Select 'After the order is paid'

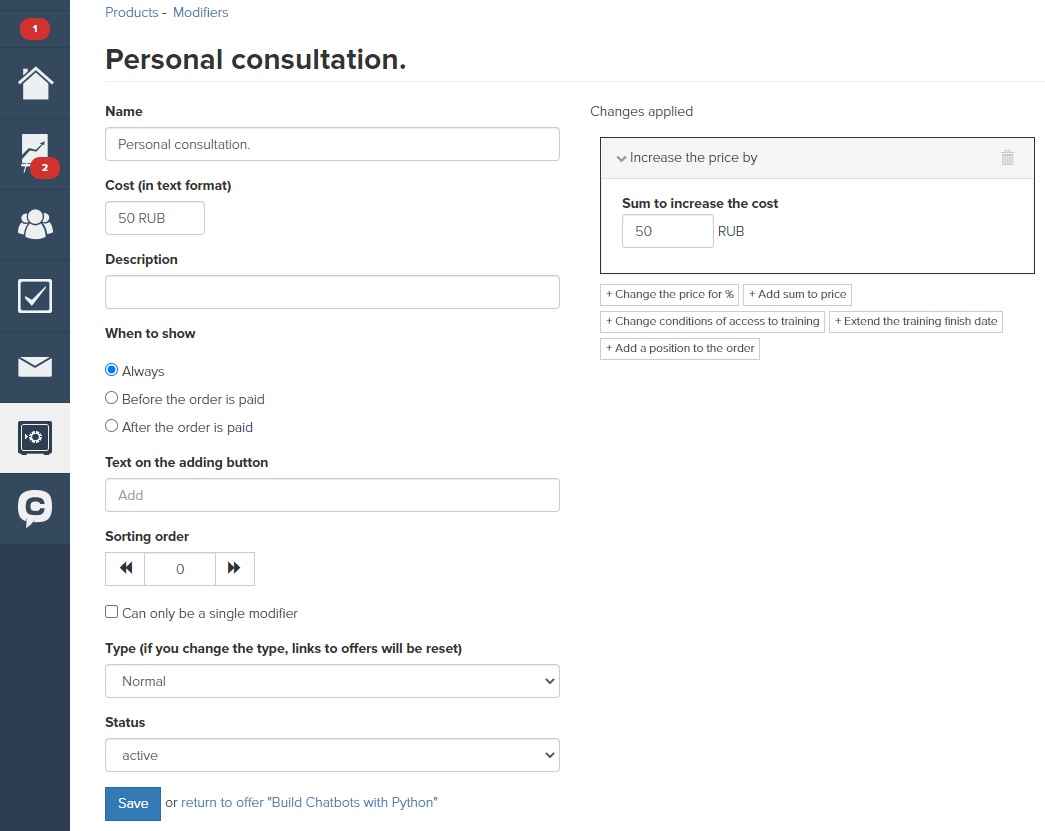click(111, 426)
